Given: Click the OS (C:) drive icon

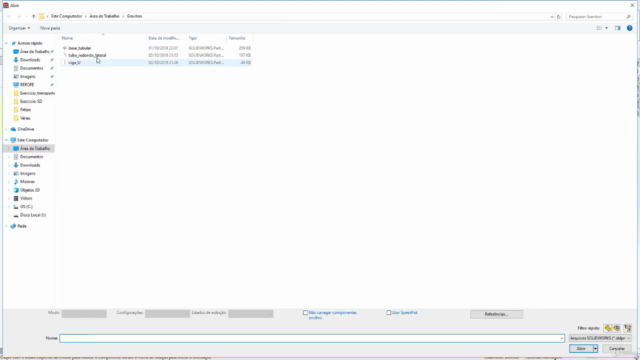Looking at the screenshot, I should (x=16, y=207).
